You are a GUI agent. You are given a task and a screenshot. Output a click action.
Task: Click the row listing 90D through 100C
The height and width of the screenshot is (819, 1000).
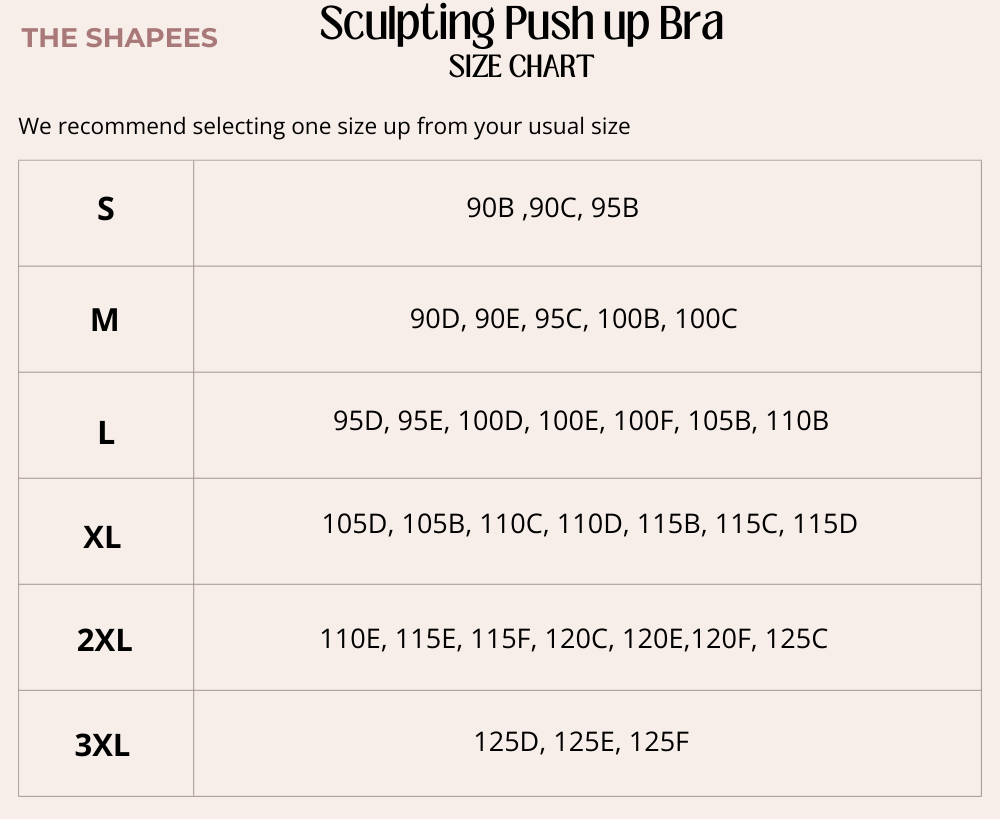587,319
